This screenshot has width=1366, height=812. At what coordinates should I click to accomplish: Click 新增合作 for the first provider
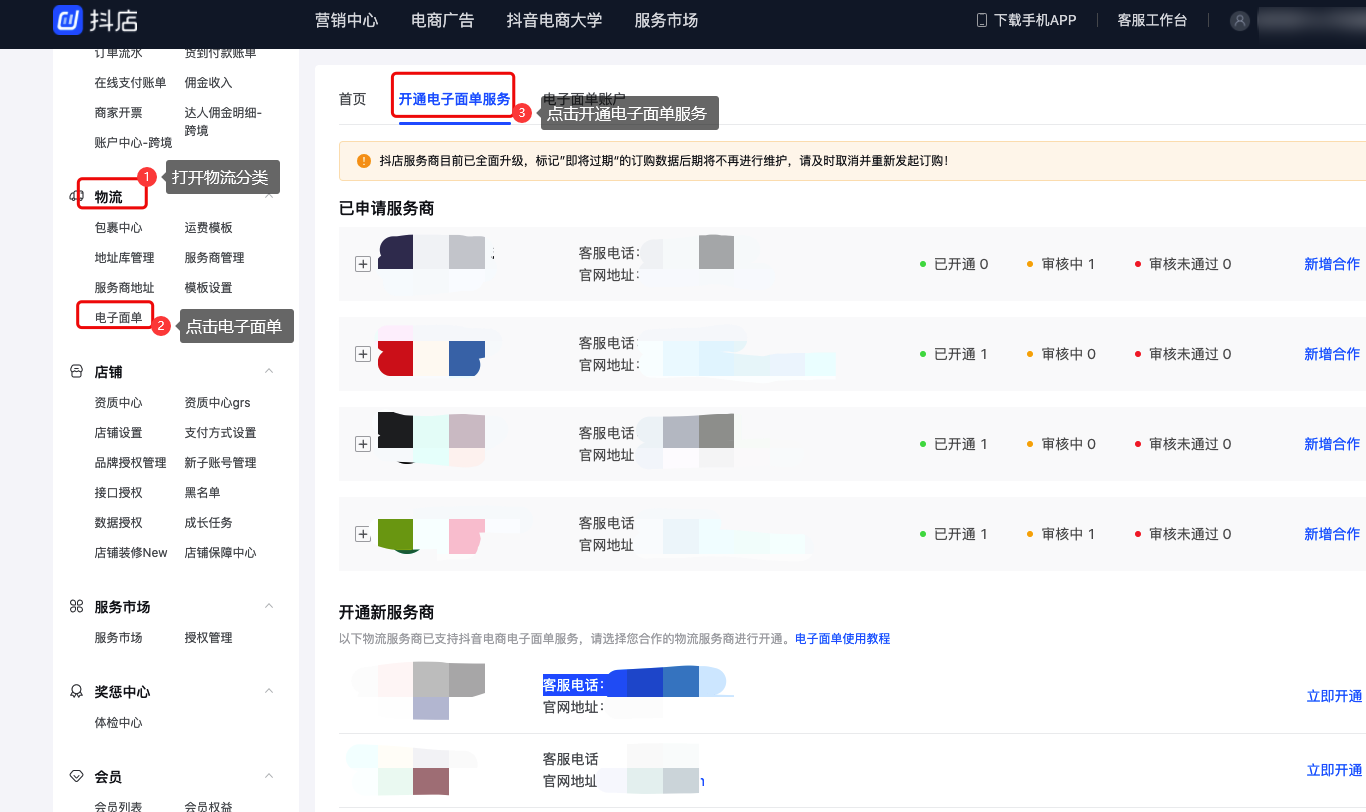[1332, 264]
